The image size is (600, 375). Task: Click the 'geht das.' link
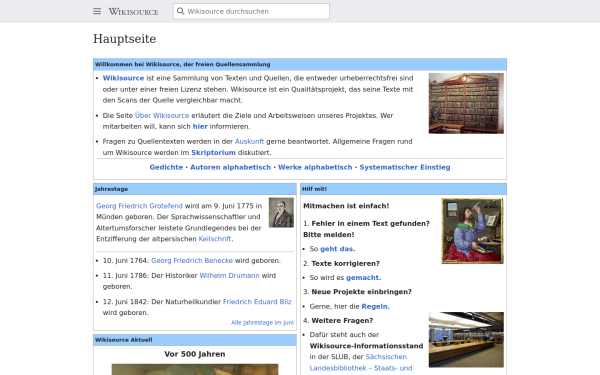click(338, 249)
